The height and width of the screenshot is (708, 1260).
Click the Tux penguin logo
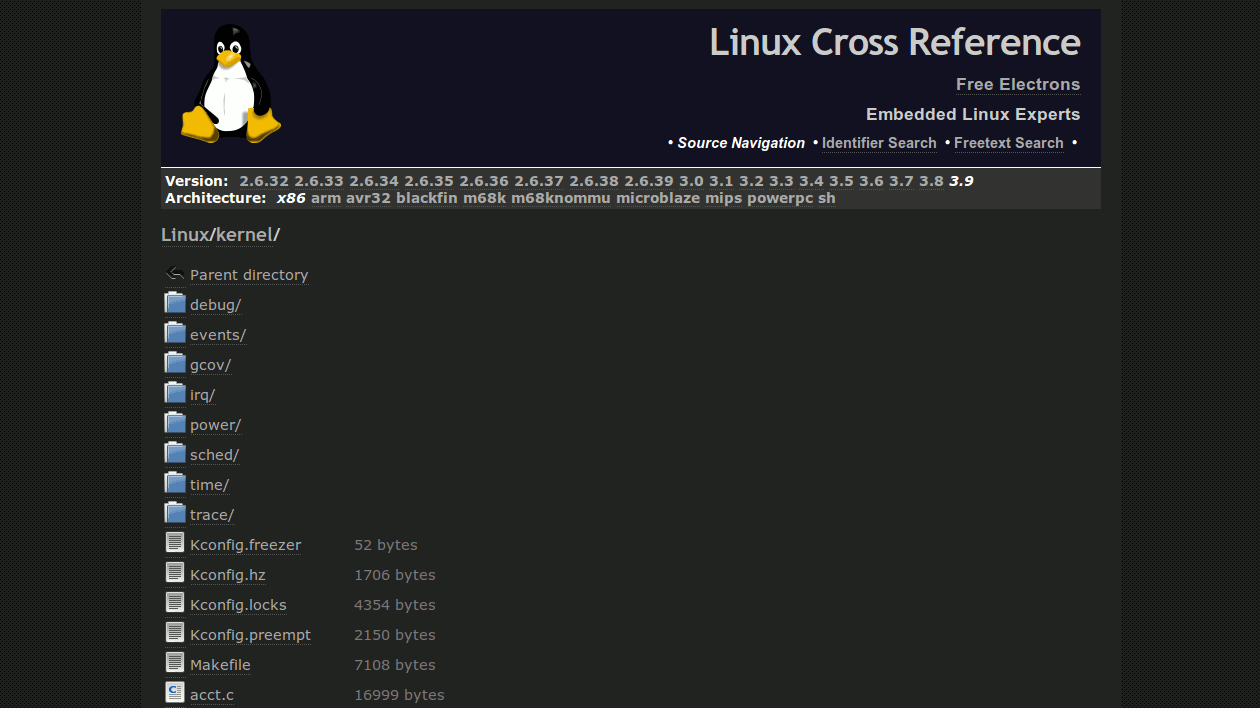[x=230, y=80]
